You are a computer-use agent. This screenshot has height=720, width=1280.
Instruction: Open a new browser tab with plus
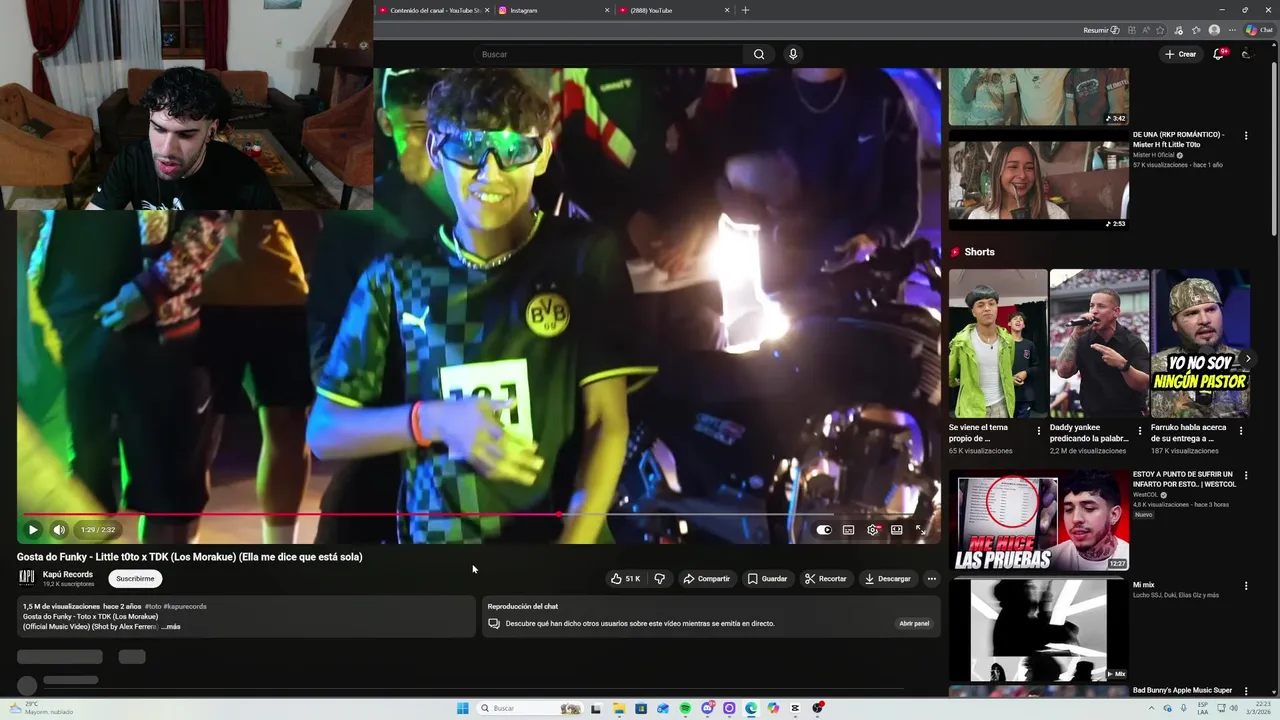745,10
